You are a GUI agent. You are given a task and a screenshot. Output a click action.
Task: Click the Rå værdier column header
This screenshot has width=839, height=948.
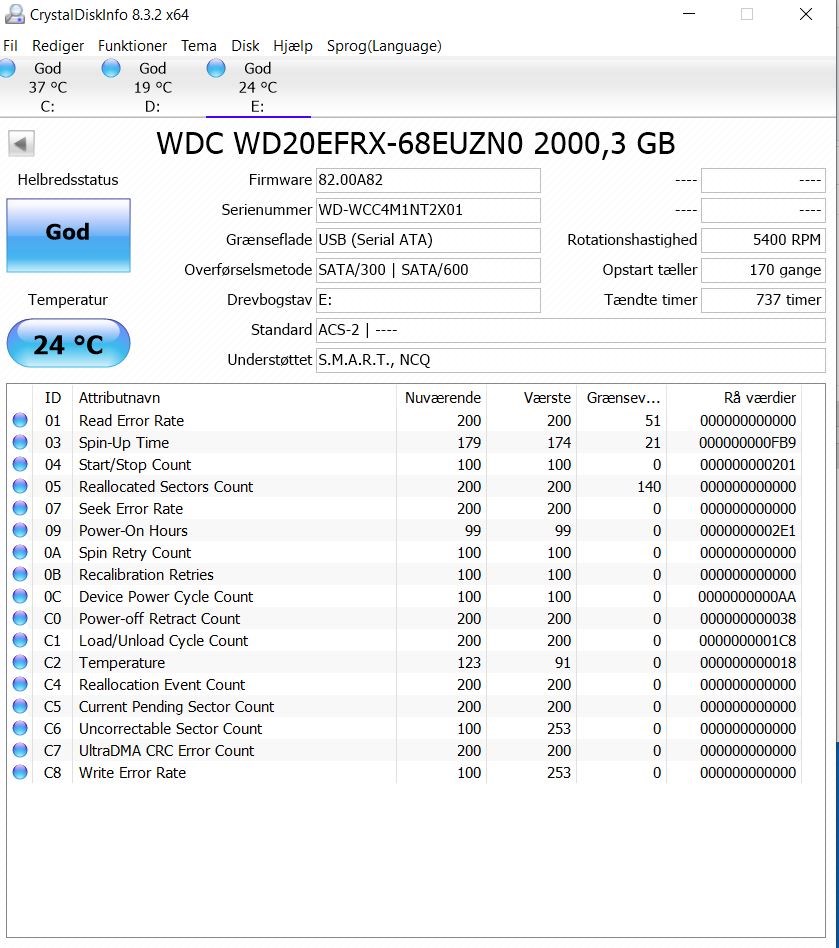click(734, 398)
